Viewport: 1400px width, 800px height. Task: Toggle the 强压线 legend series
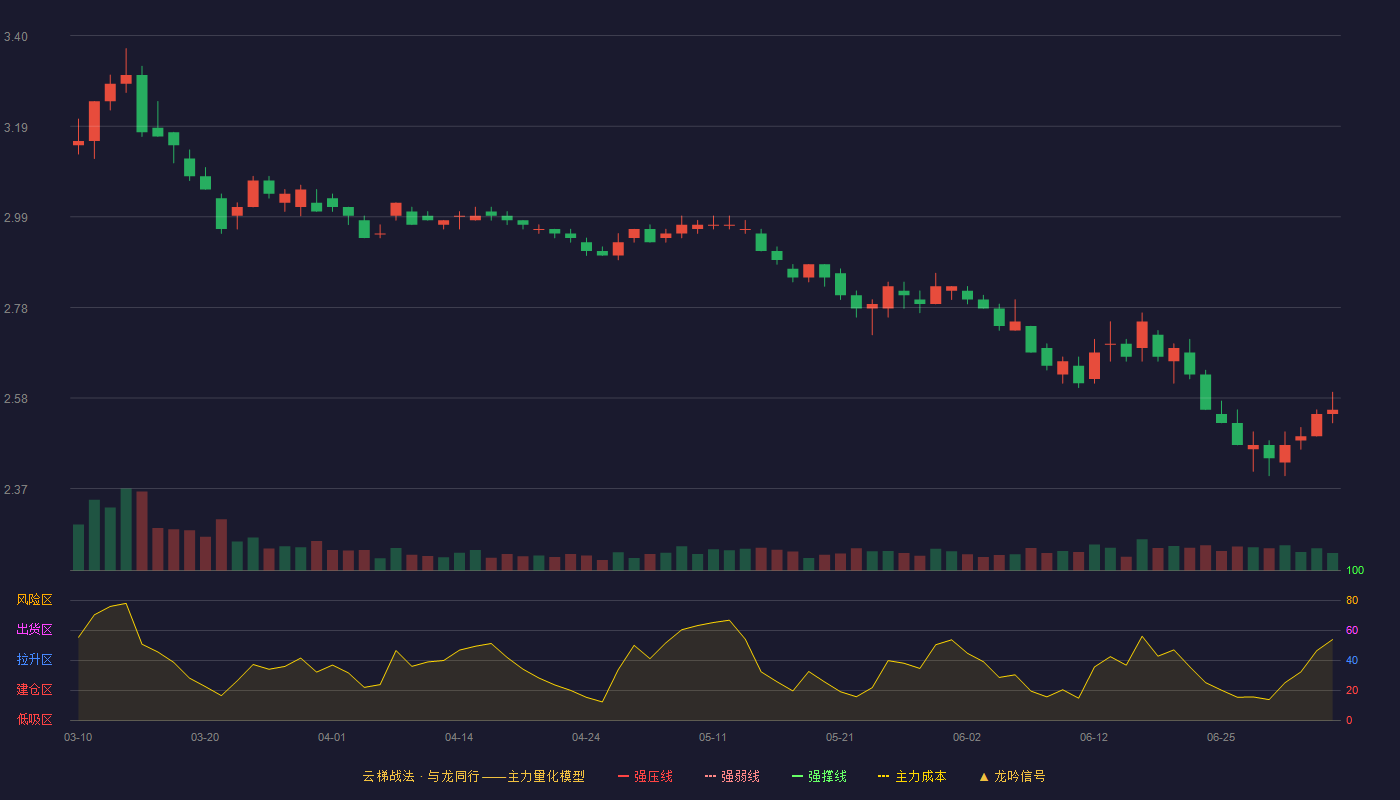[645, 776]
